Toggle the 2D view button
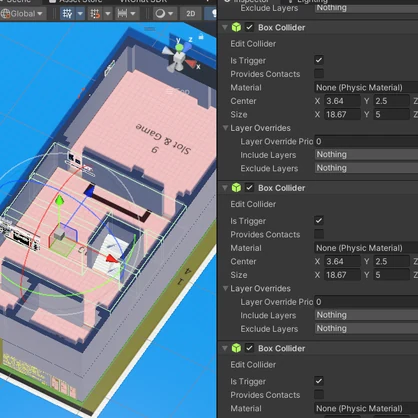The image size is (418, 418). tap(191, 14)
